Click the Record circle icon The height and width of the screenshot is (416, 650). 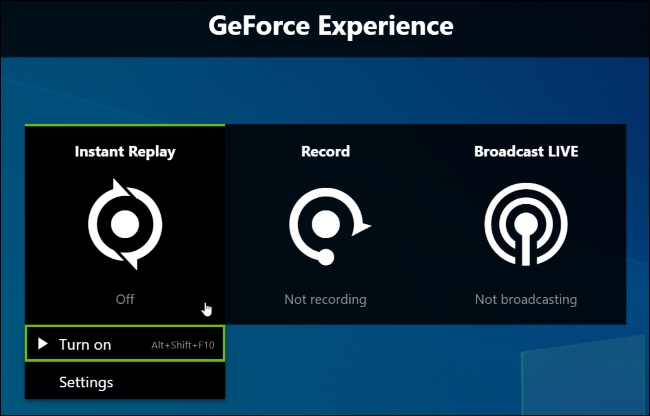(x=325, y=225)
